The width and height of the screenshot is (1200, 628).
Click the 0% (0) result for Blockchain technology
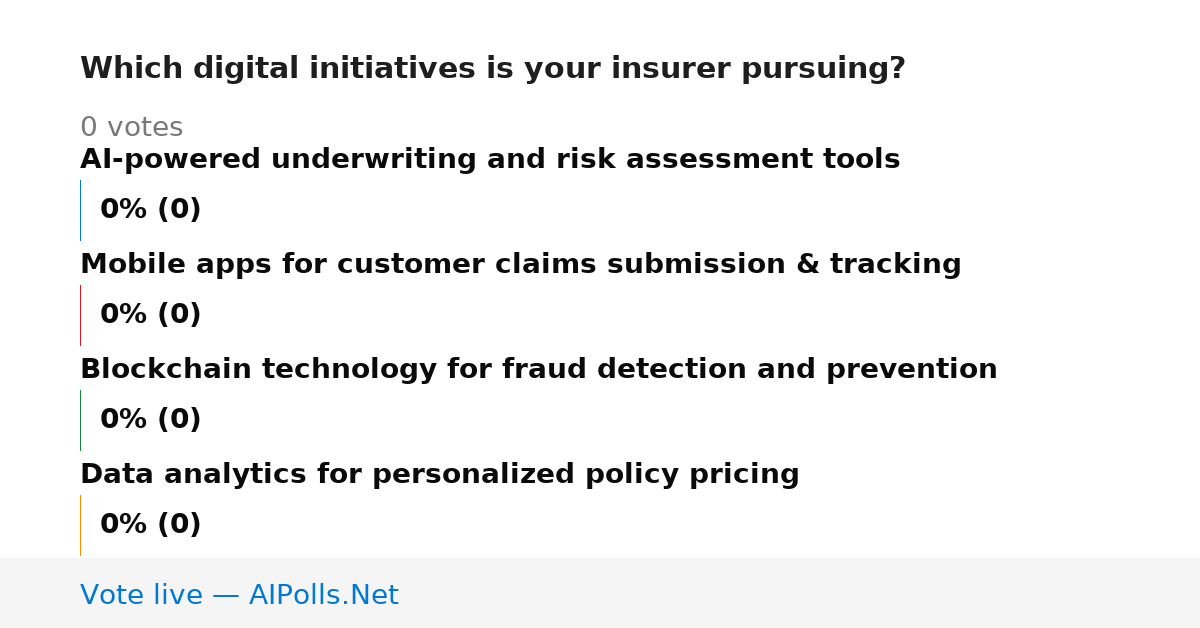click(150, 420)
